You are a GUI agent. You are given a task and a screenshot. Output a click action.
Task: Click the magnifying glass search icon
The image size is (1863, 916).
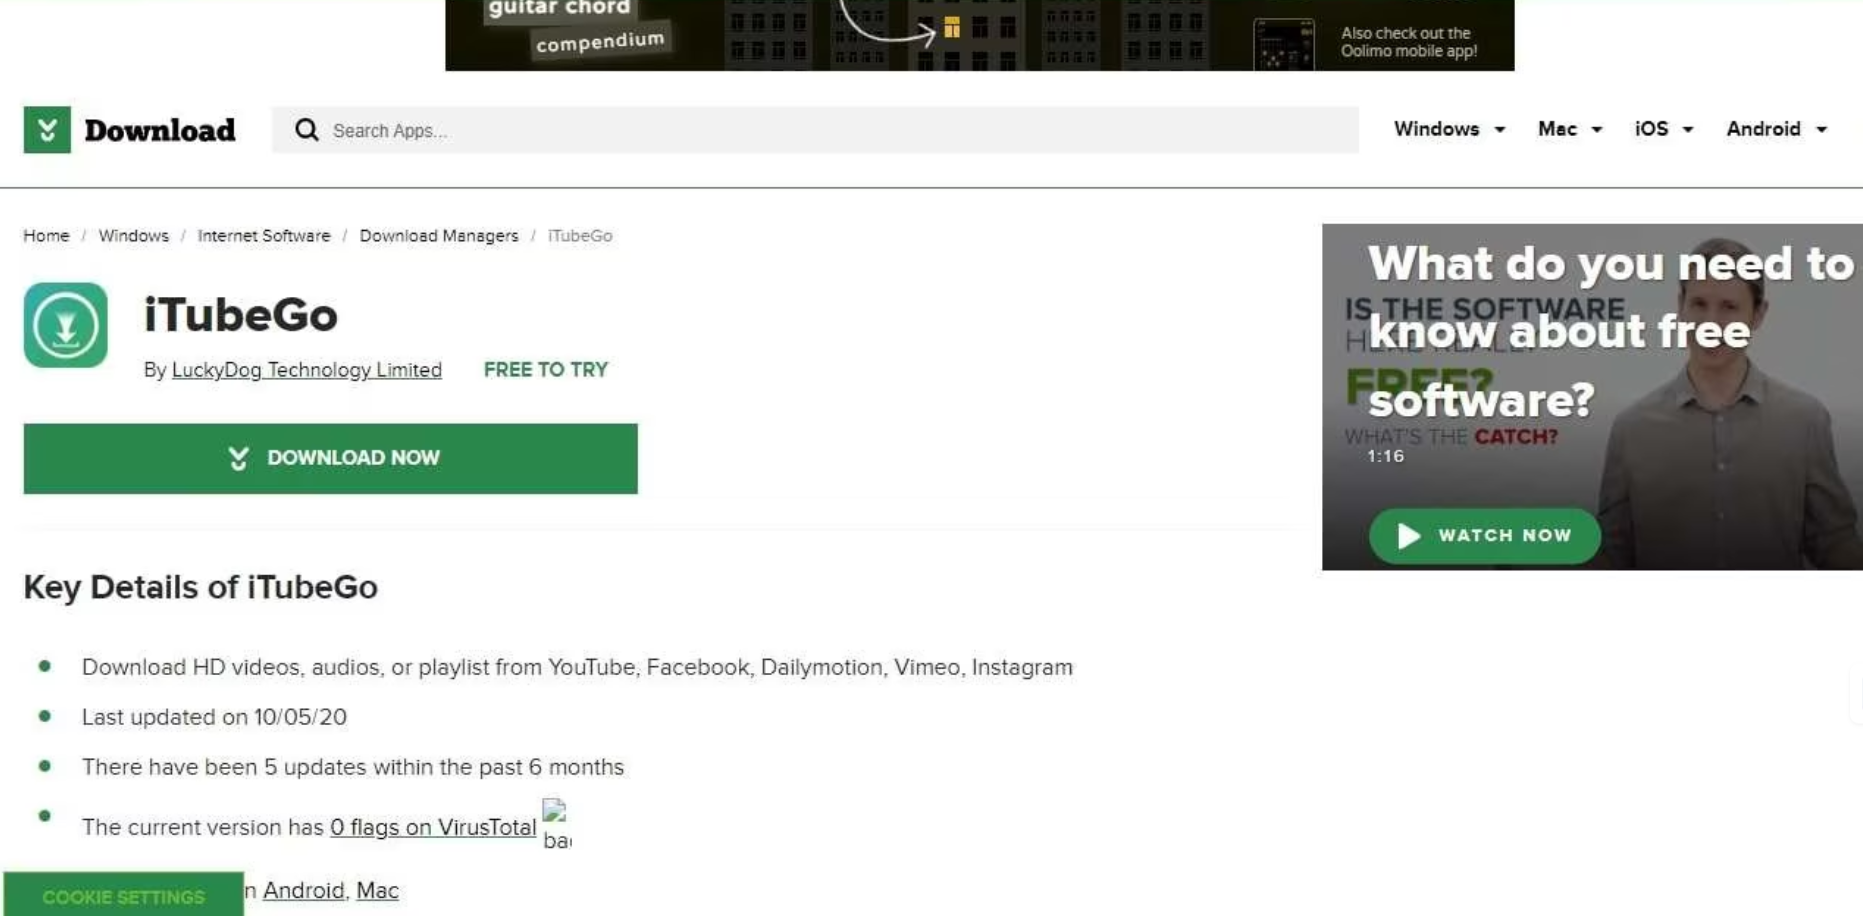306,130
